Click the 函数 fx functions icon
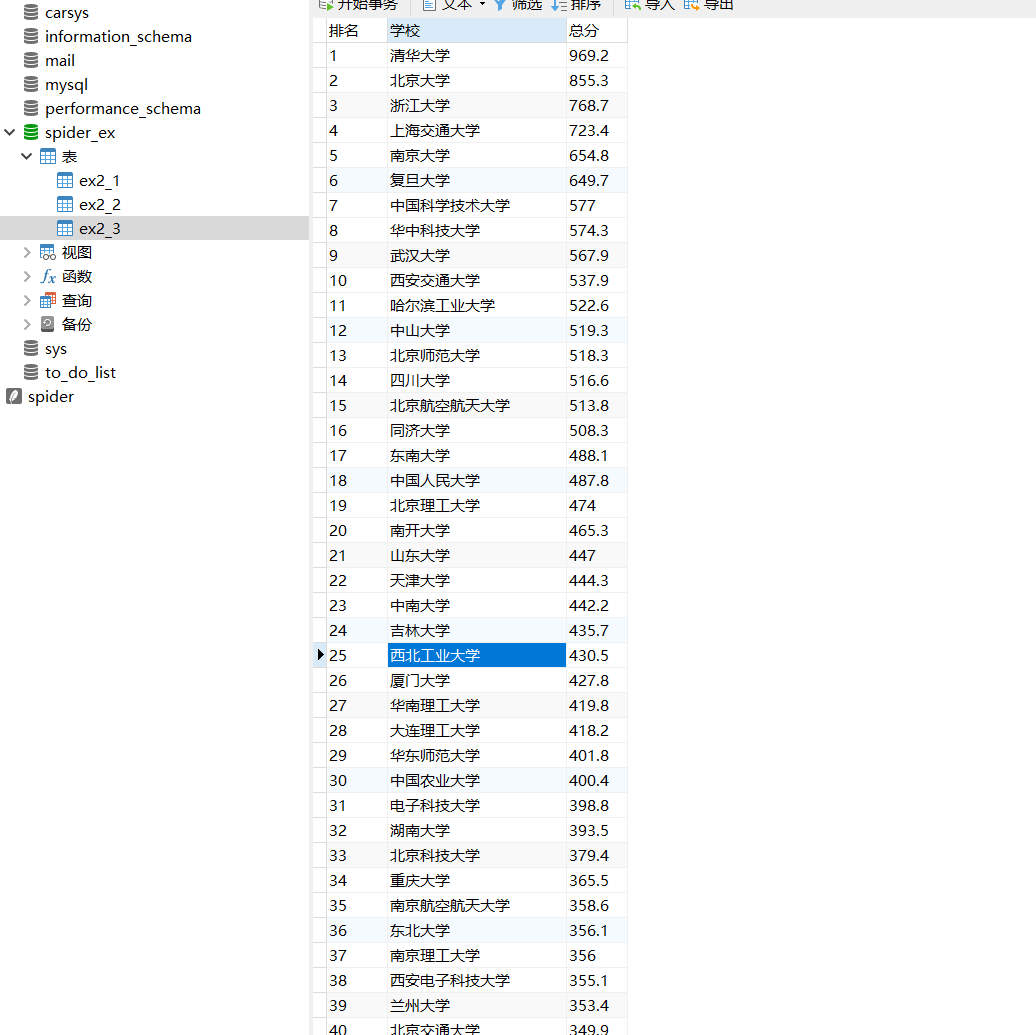1036x1035 pixels. (48, 276)
